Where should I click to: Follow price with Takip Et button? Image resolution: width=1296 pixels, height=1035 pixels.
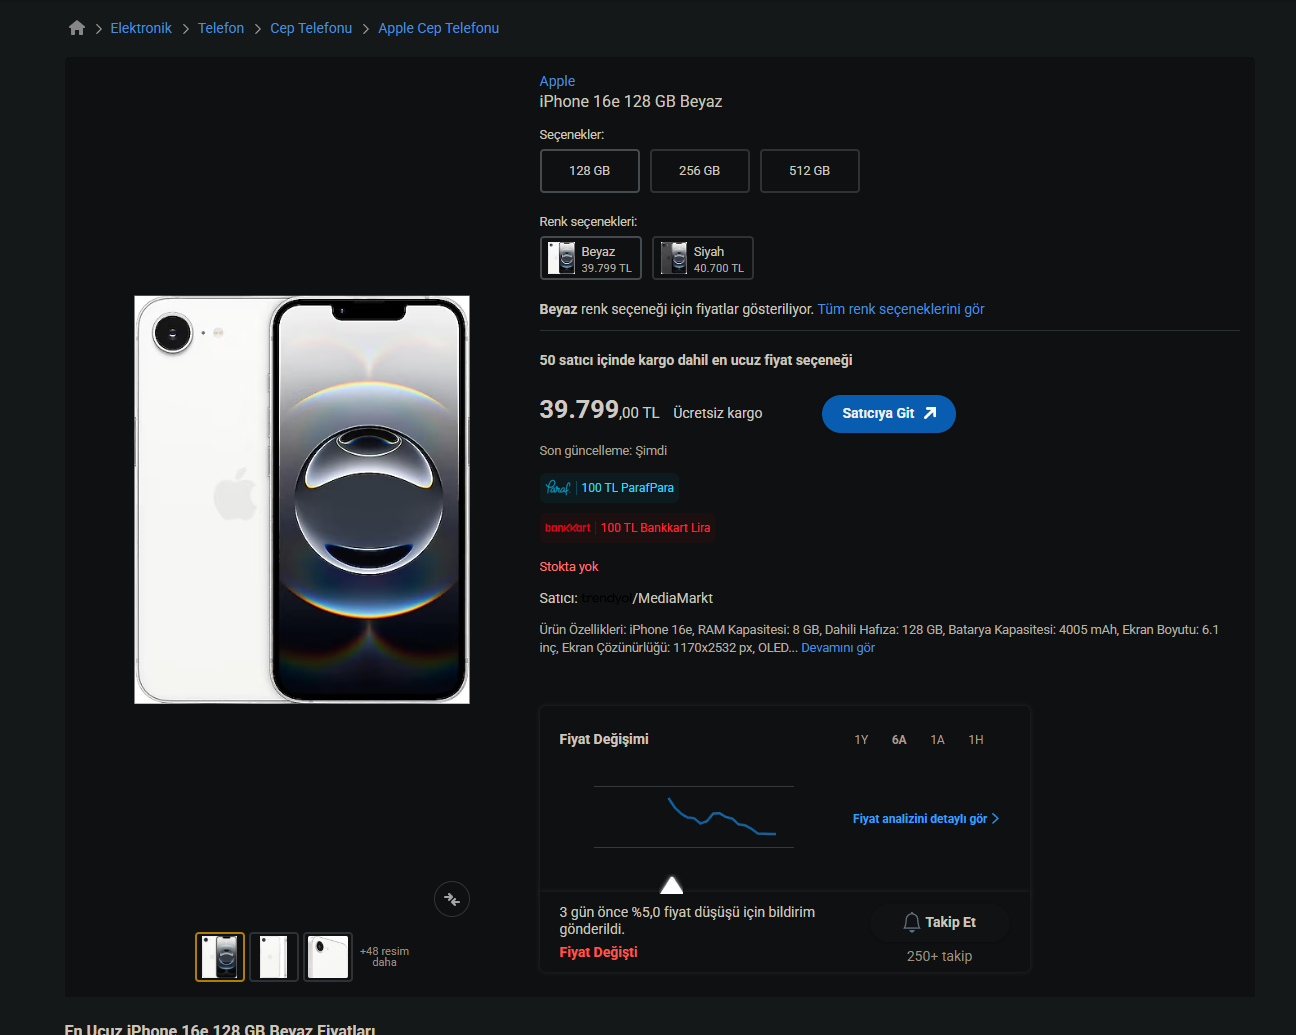click(x=940, y=922)
